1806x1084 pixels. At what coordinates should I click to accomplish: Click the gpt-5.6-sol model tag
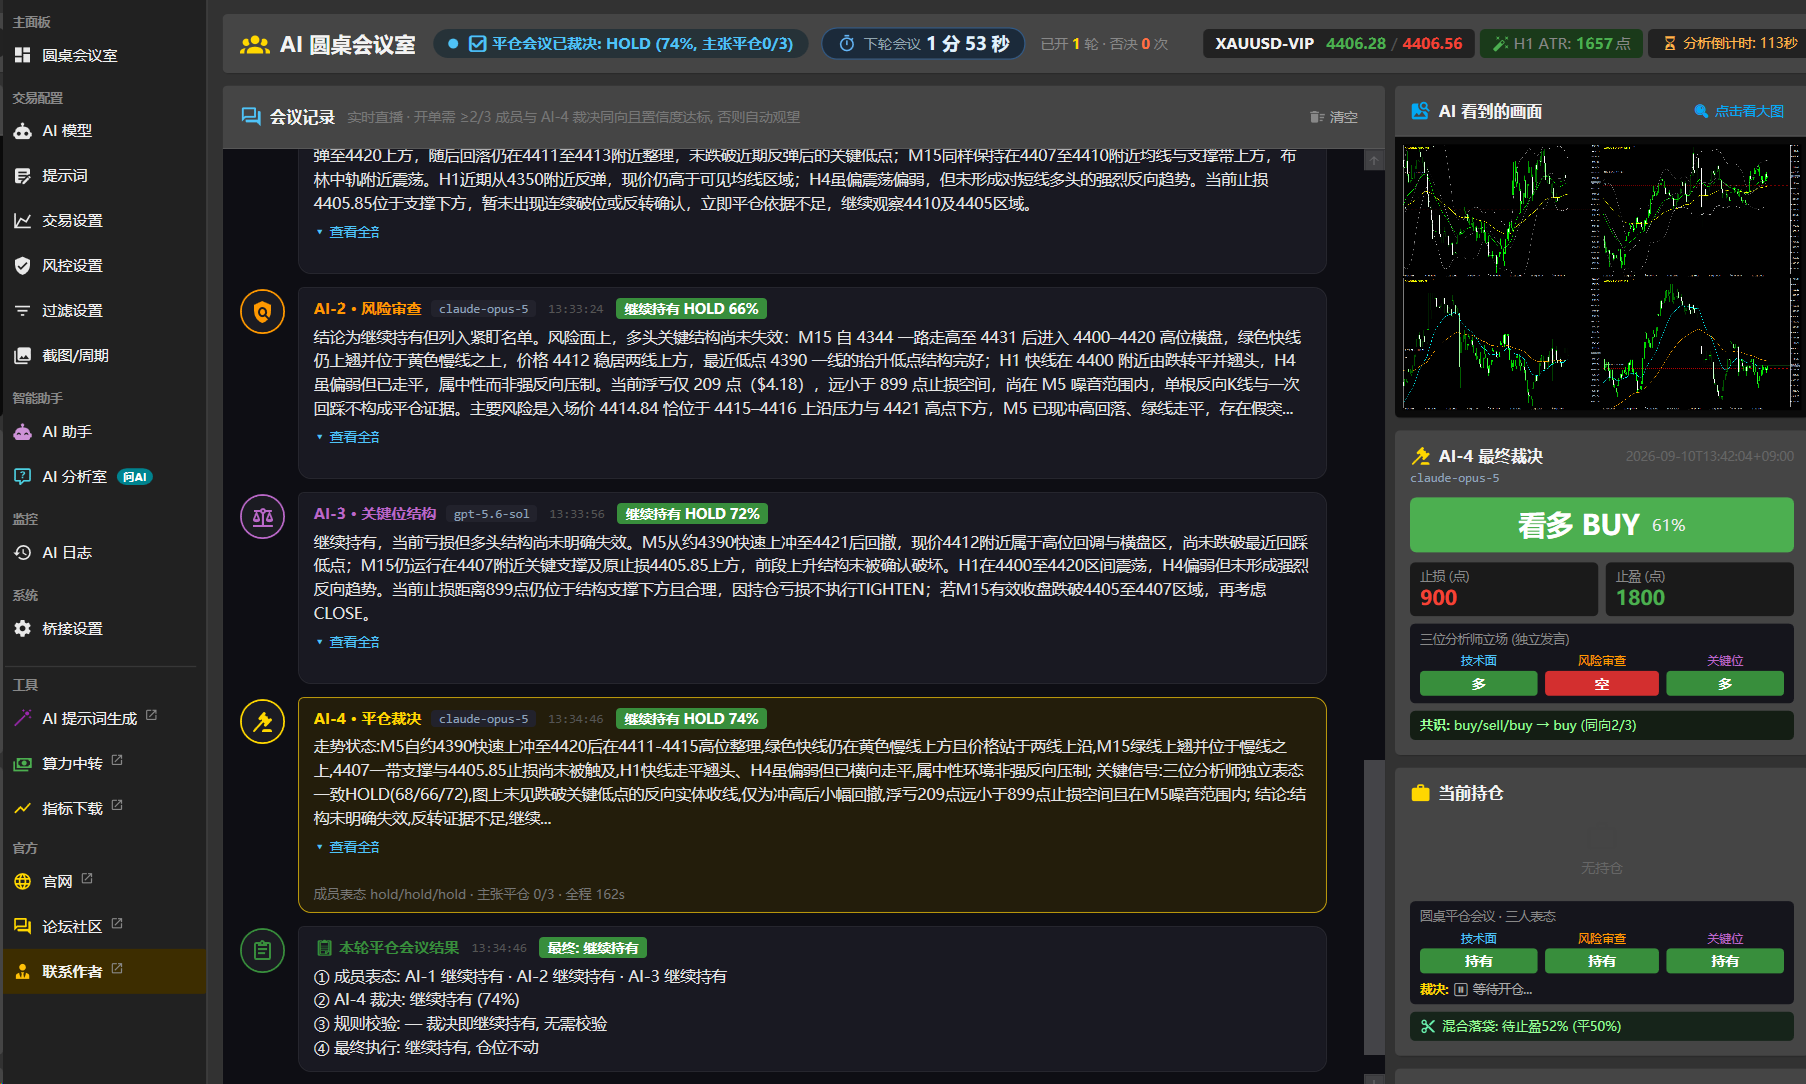tap(491, 514)
